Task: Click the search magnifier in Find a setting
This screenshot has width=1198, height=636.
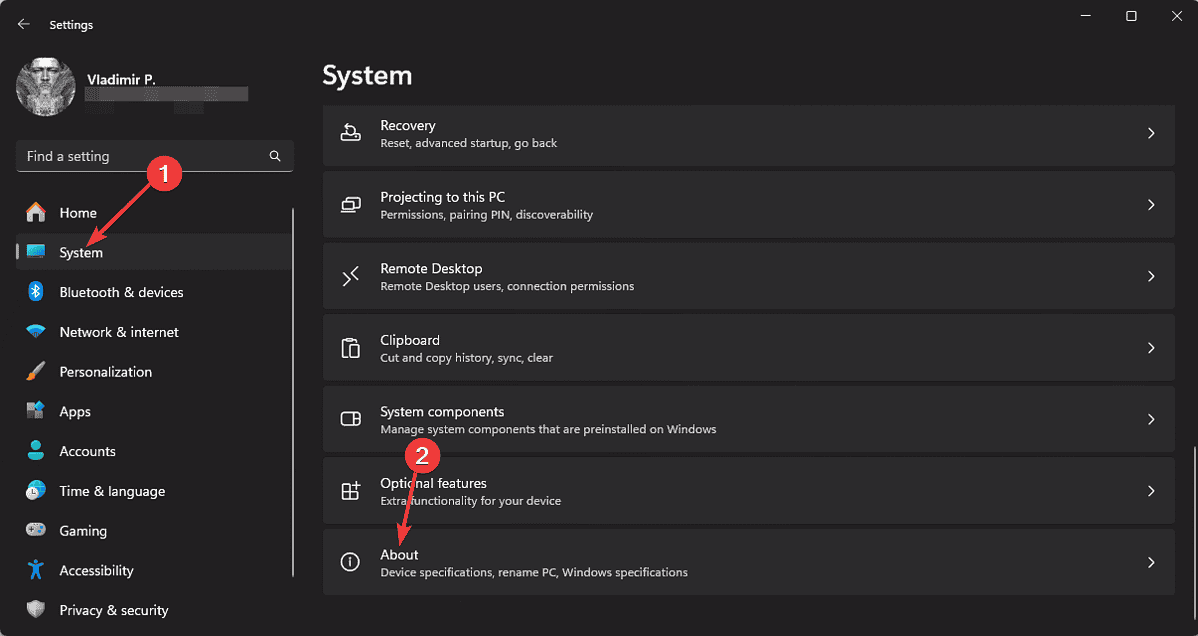Action: click(x=275, y=156)
